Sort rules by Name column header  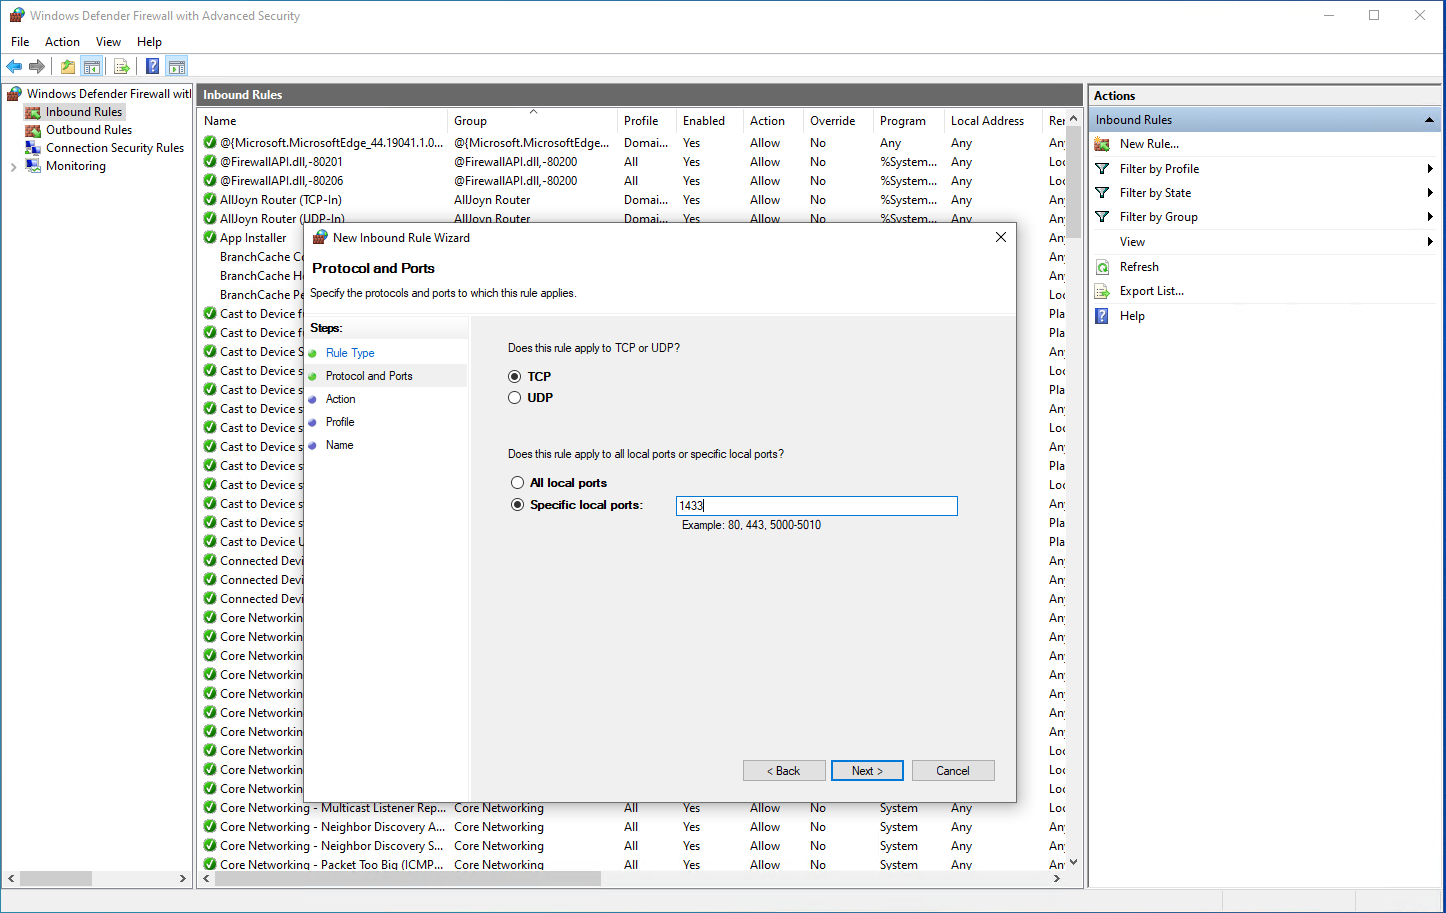[x=221, y=121]
